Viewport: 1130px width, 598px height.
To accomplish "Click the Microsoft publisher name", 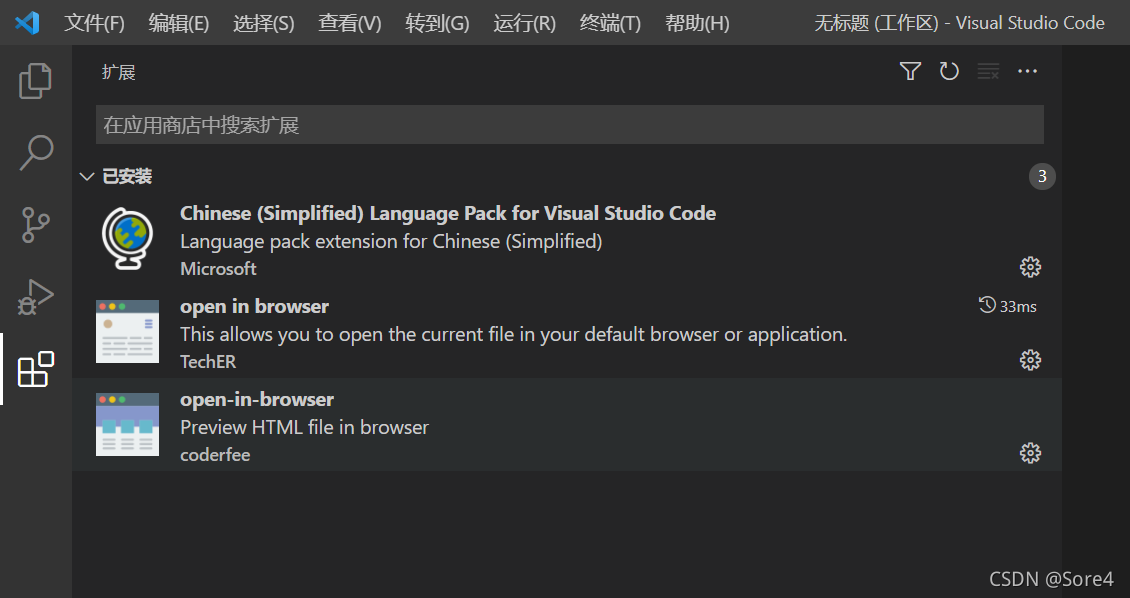I will click(x=218, y=269).
